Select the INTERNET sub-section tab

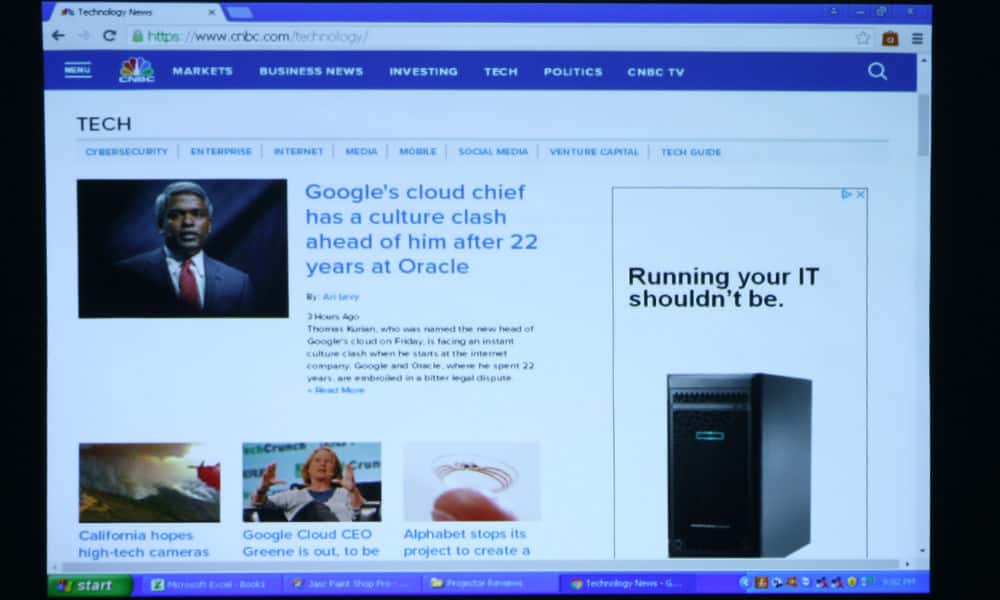click(x=298, y=152)
